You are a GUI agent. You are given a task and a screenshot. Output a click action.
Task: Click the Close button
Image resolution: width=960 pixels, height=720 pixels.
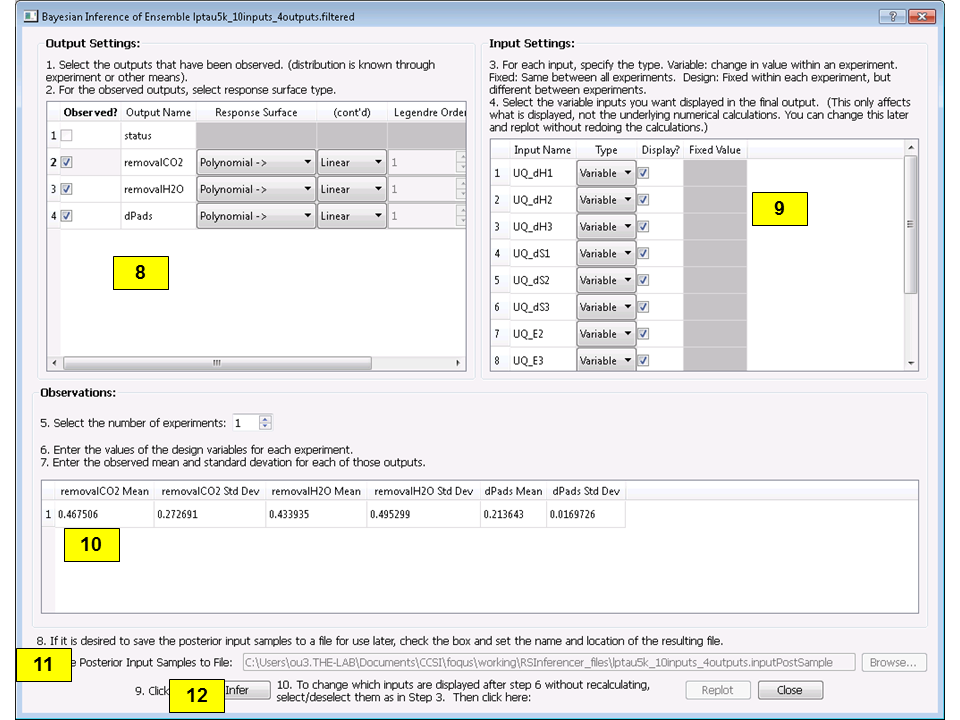790,689
